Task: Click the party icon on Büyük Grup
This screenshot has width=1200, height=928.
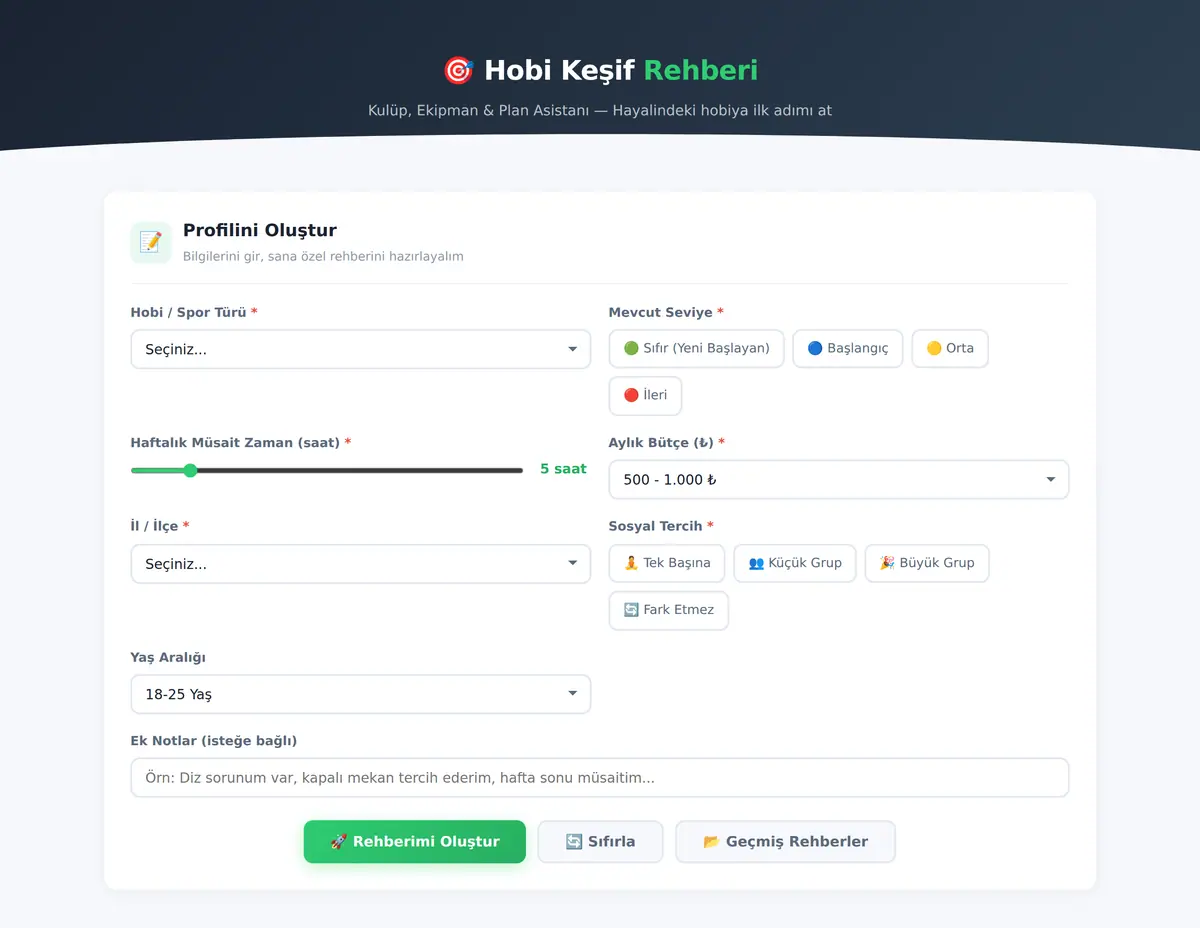Action: 887,563
